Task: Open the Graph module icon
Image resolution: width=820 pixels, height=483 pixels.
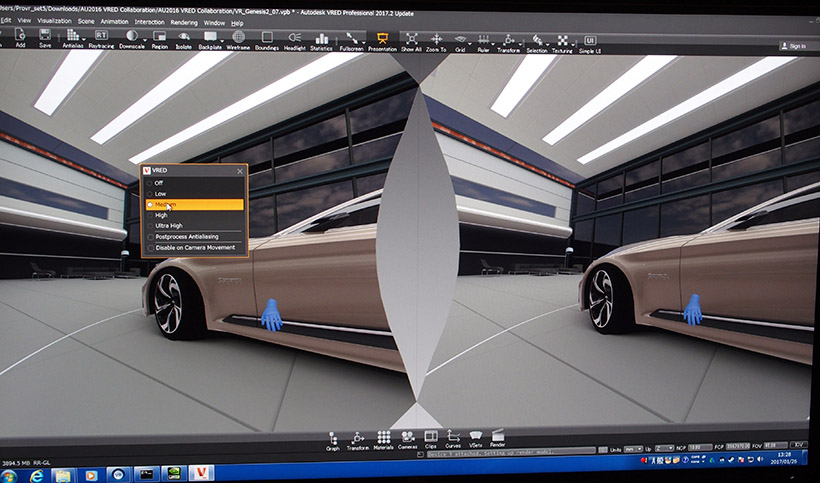Action: 333,438
